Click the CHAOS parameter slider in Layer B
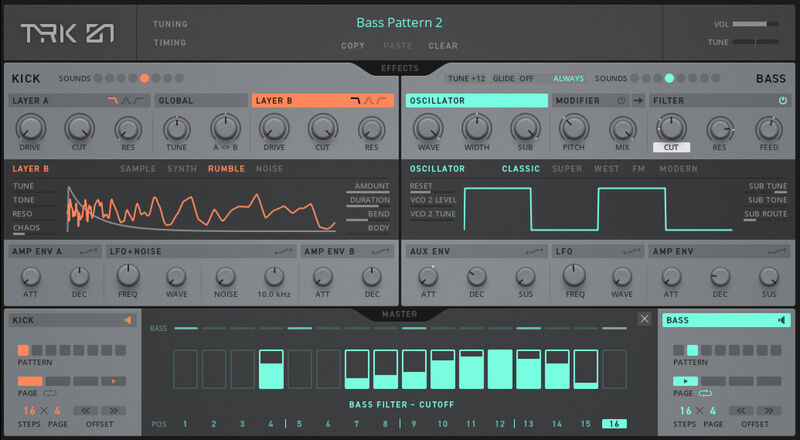Screen dimensions: 800x440 [x=33, y=230]
